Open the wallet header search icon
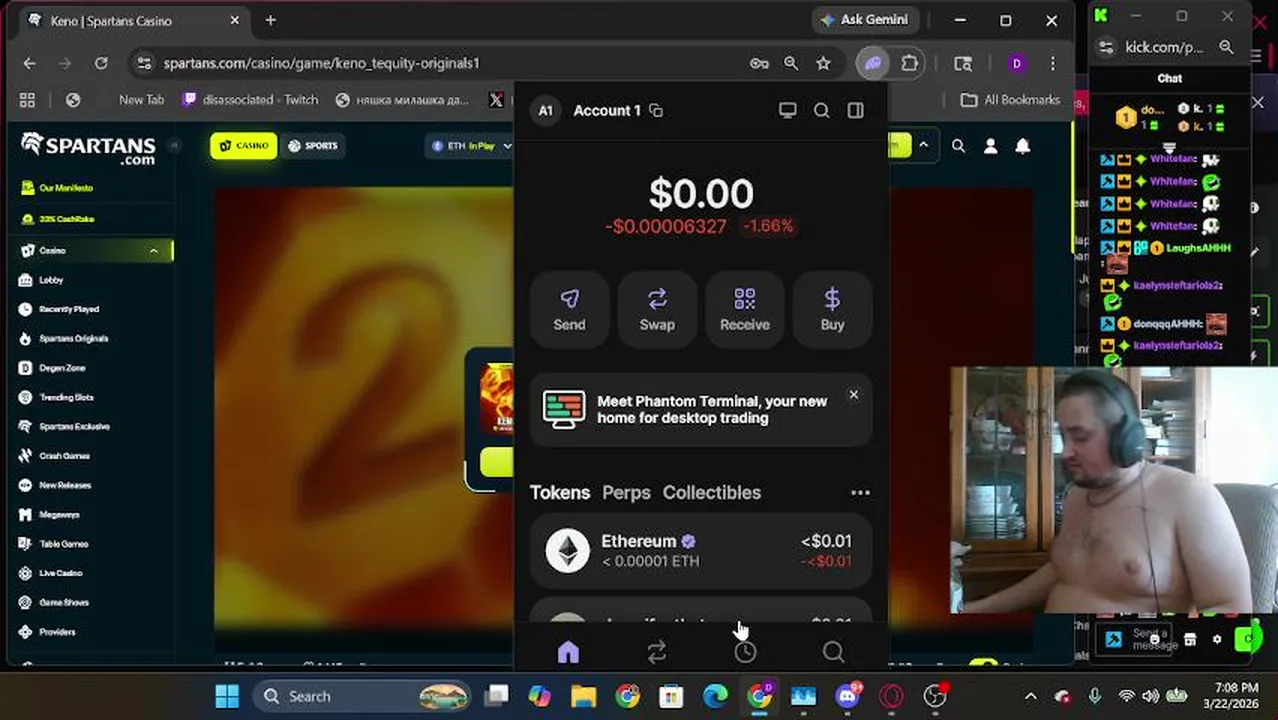 [x=822, y=111]
